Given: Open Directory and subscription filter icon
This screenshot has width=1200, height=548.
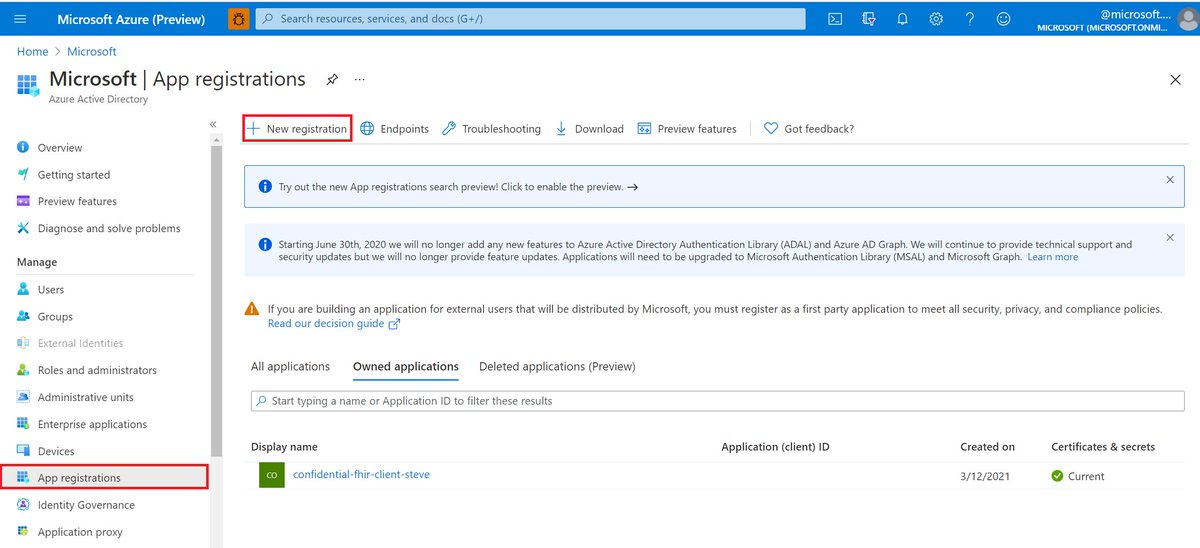Looking at the screenshot, I should pos(869,19).
